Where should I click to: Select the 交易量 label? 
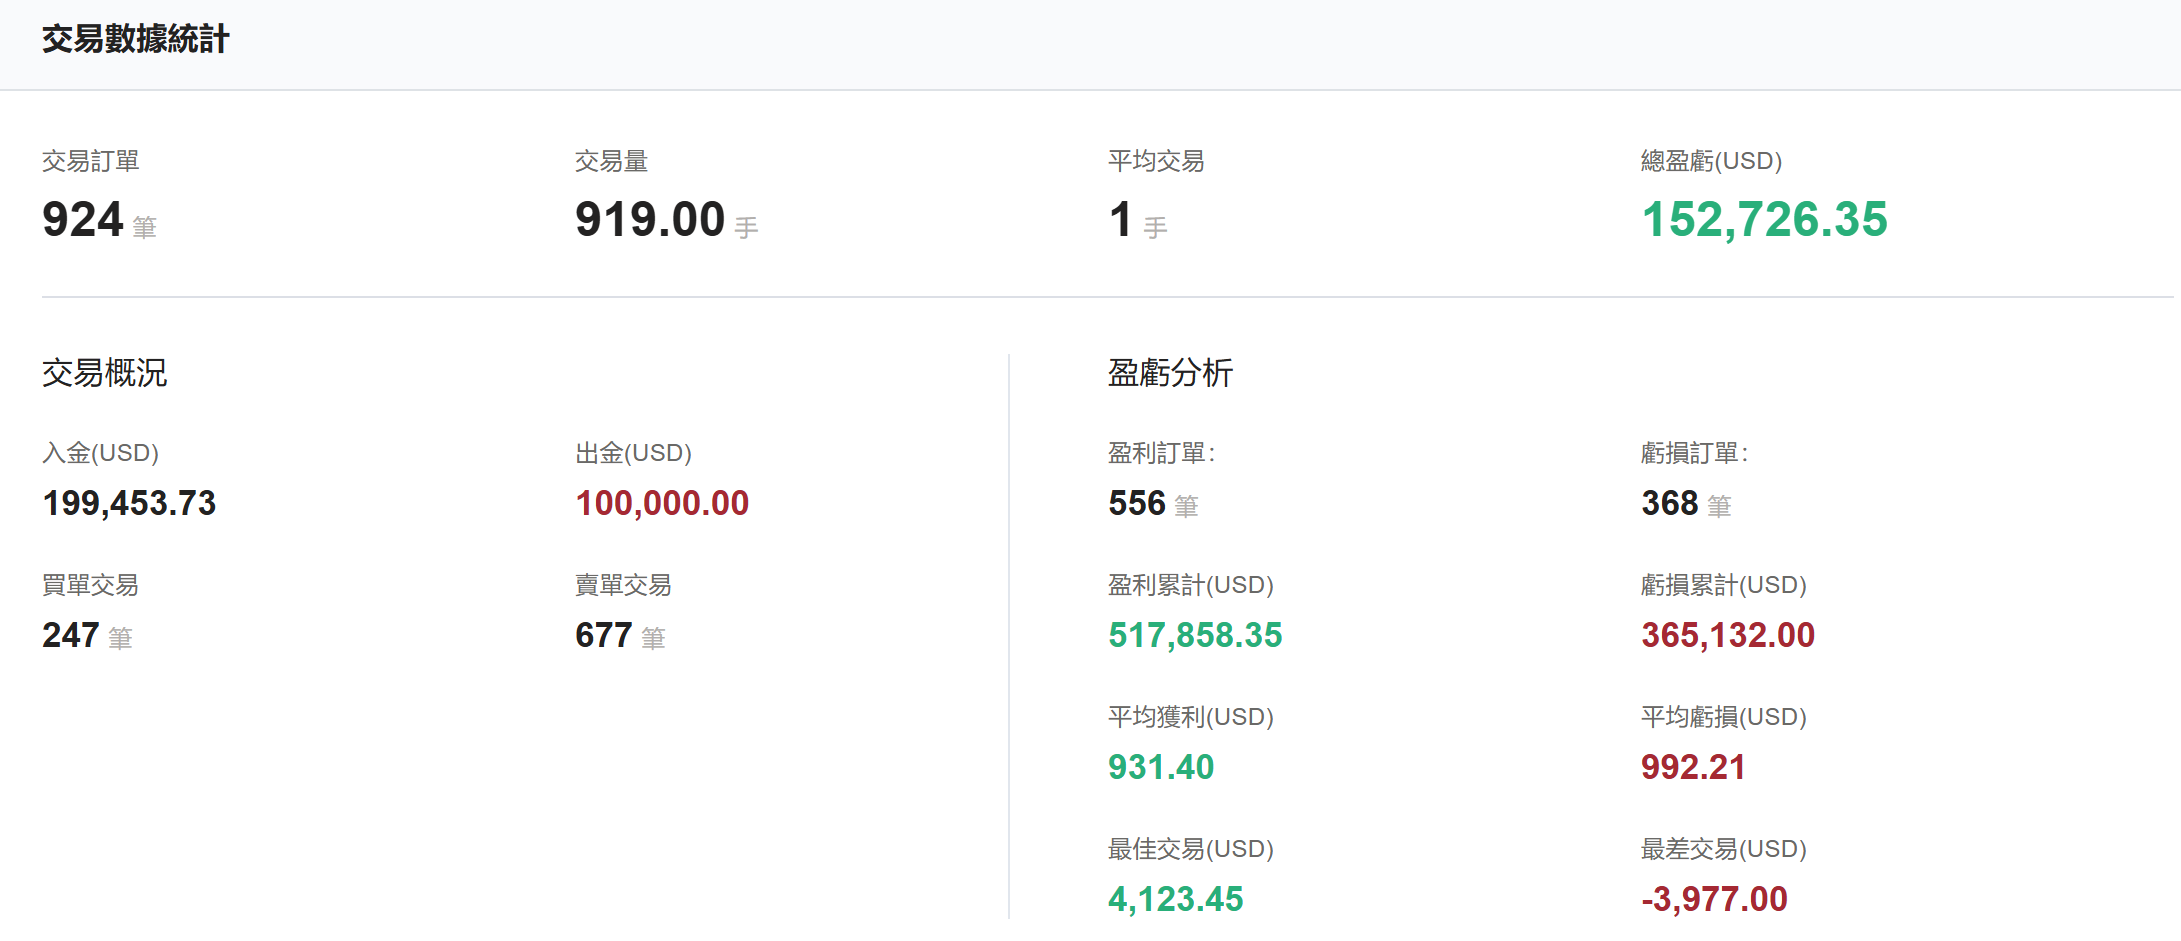(x=612, y=161)
